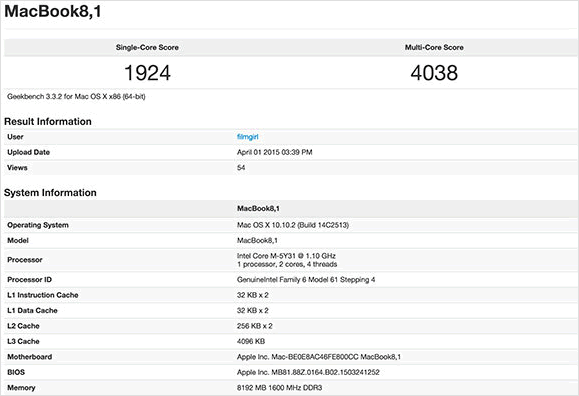579x396 pixels.
Task: Click the upload date April 01 2015 03:39 PM
Action: click(x=274, y=152)
